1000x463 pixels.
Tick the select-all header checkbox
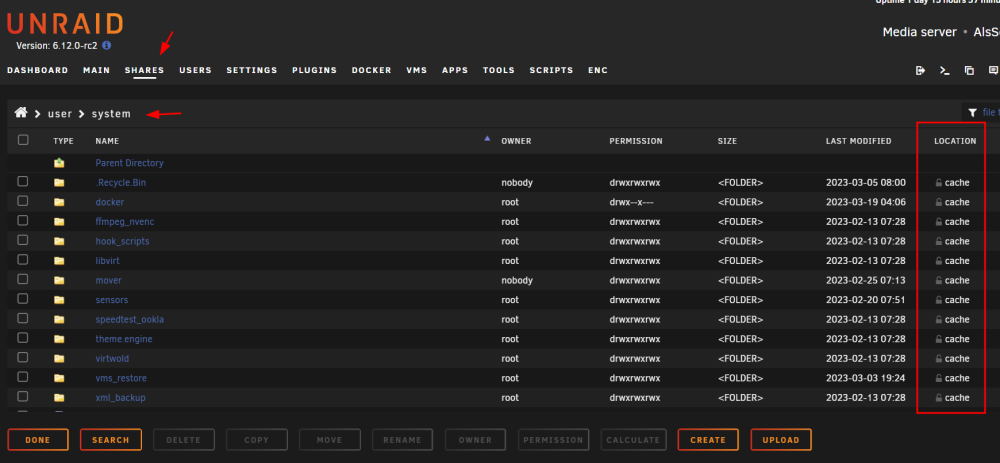point(23,140)
